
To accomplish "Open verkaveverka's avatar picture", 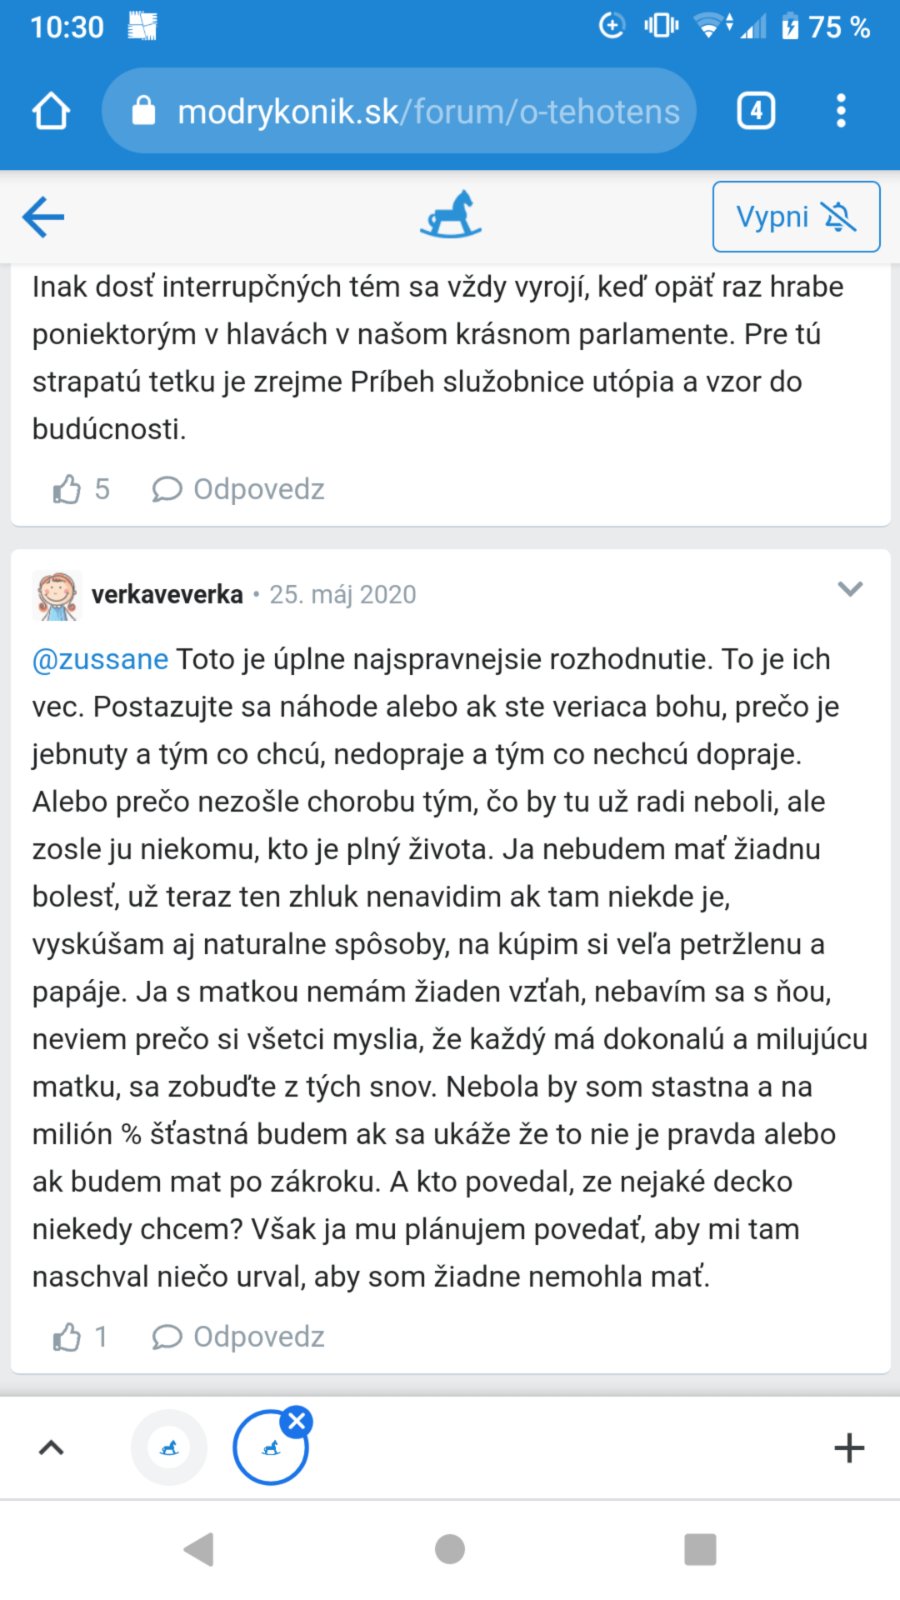I will 57,595.
